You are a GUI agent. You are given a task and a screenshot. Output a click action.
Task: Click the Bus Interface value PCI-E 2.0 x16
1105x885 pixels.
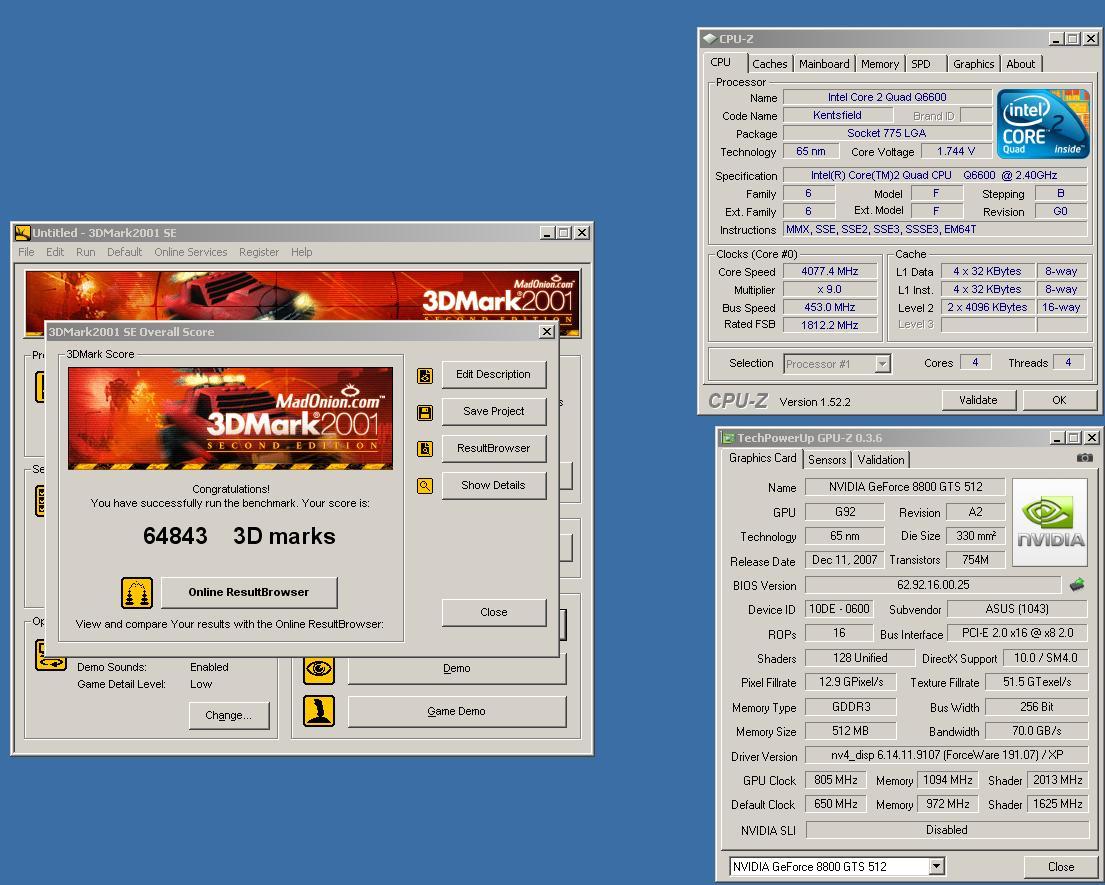coord(1018,633)
